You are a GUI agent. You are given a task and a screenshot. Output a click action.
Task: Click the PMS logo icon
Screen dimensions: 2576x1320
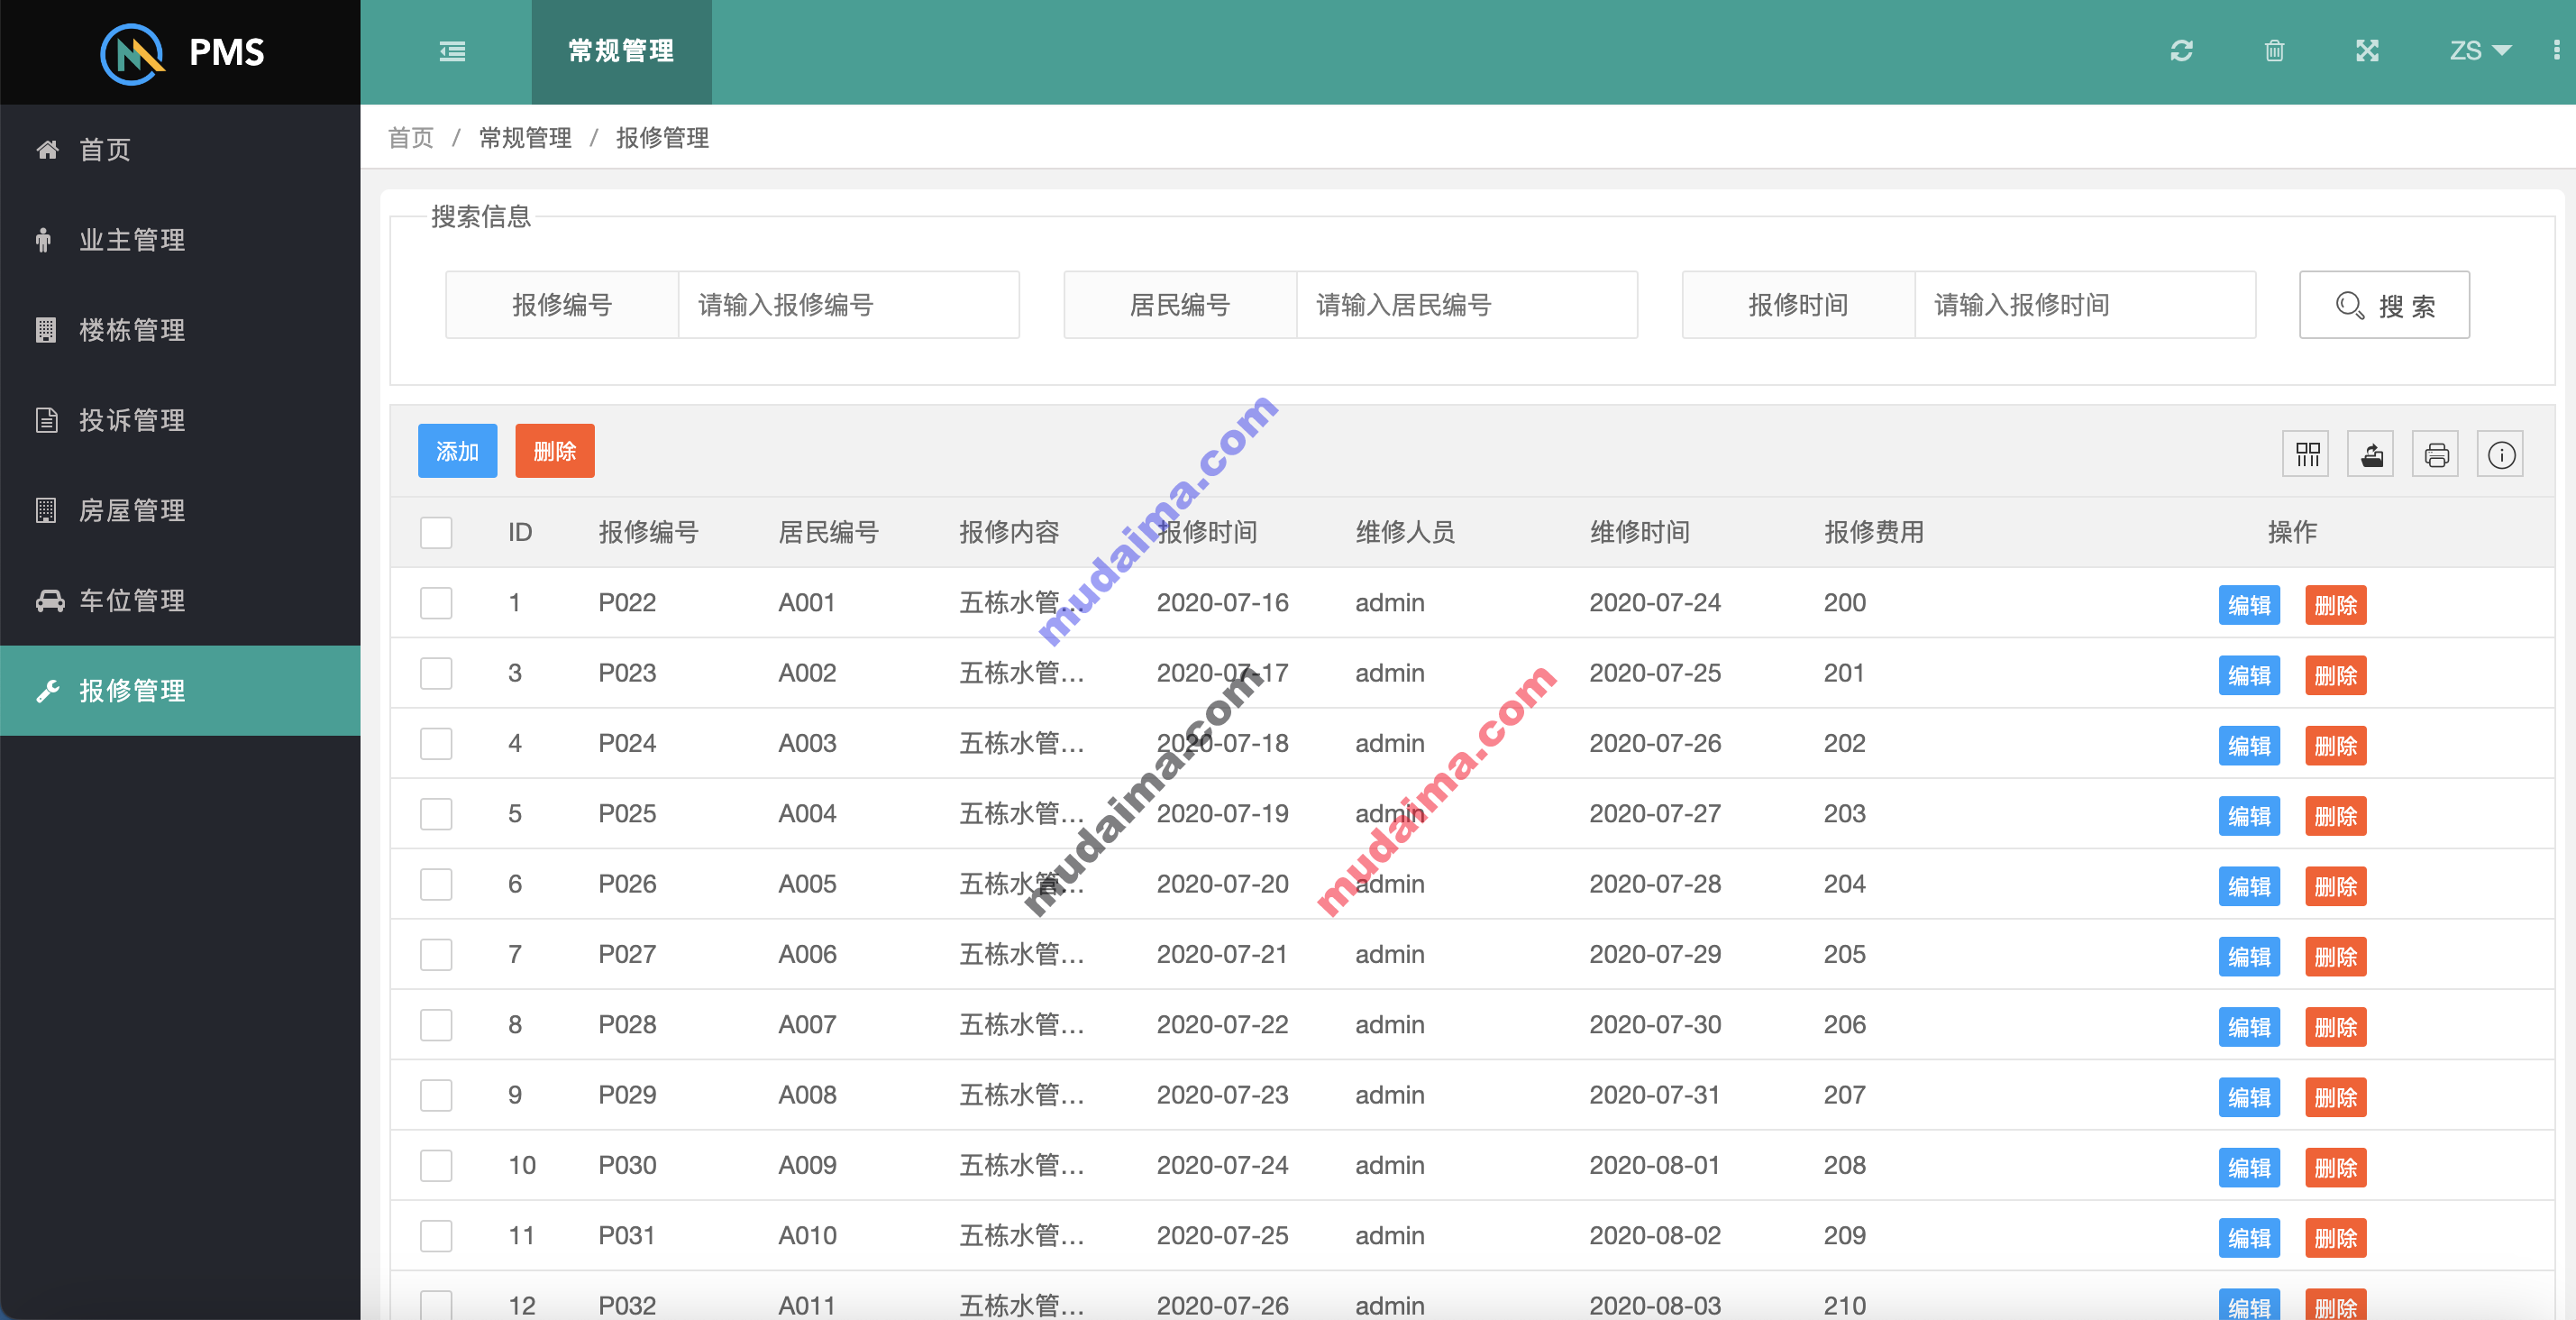(x=132, y=53)
